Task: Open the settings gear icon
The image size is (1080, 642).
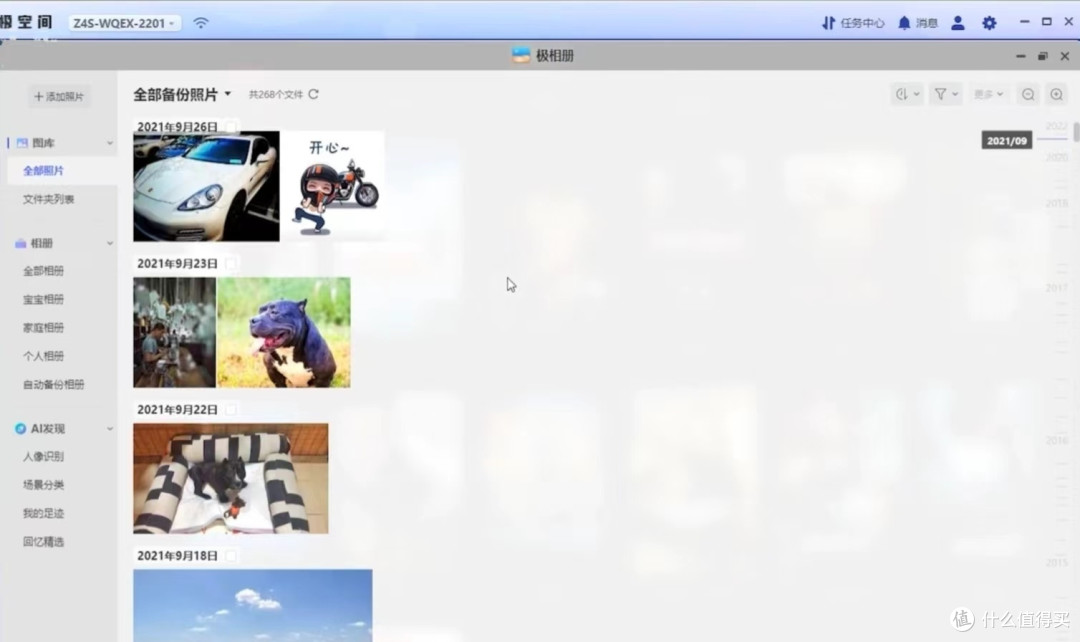Action: pos(989,23)
